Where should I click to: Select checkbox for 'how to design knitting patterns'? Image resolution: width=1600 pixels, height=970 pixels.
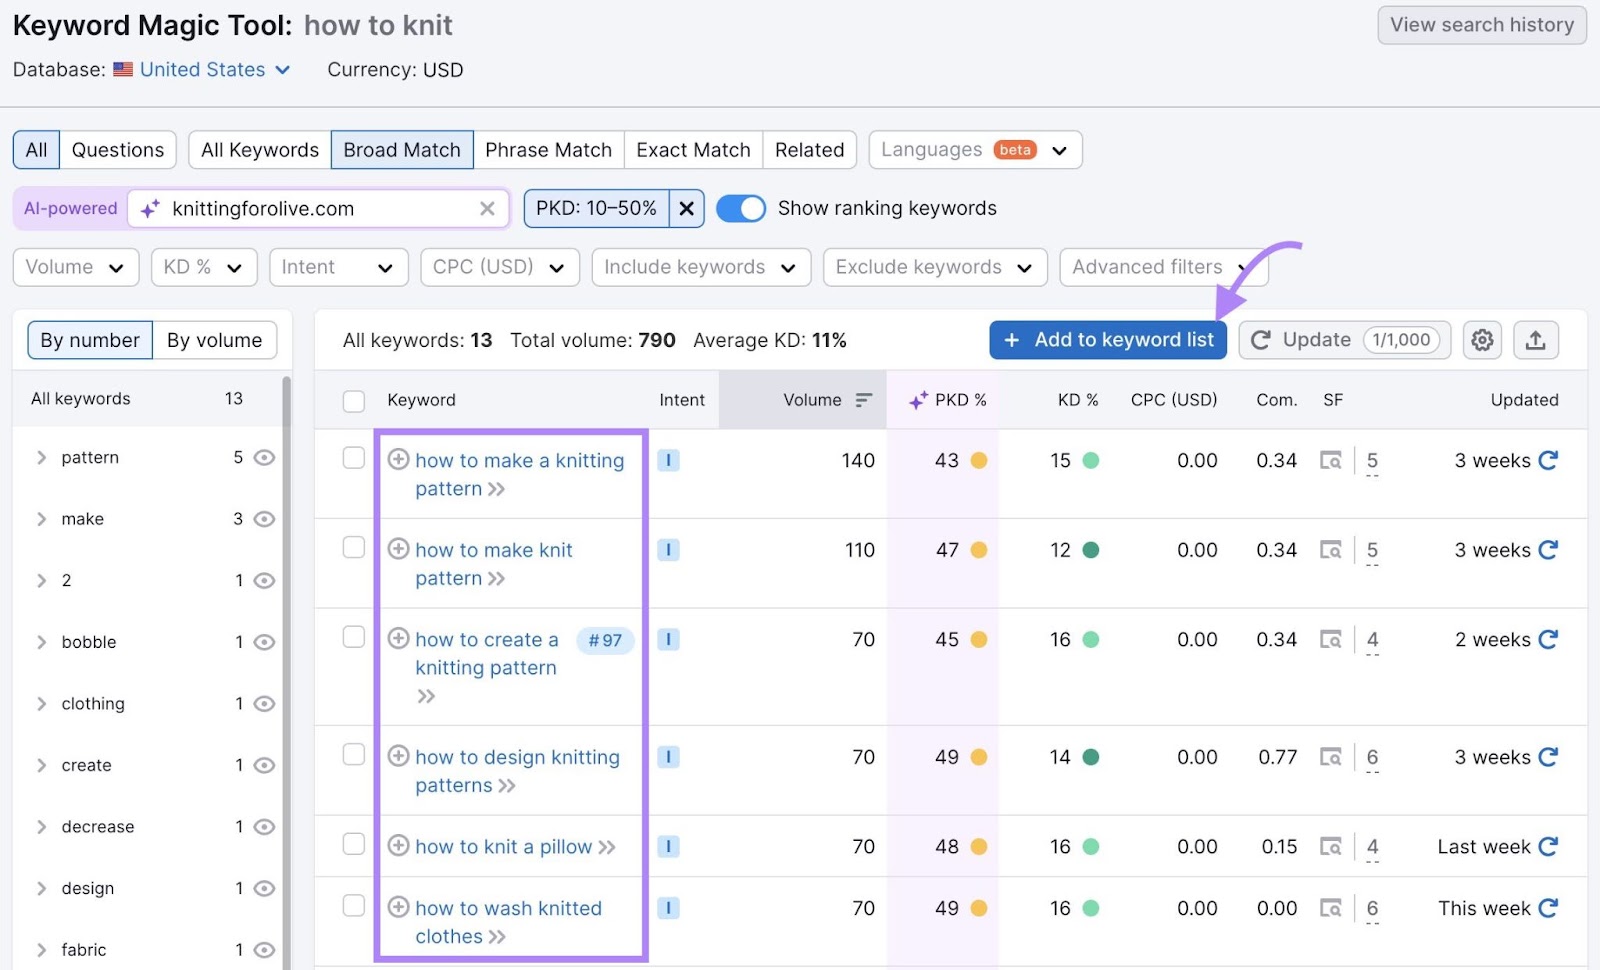354,754
